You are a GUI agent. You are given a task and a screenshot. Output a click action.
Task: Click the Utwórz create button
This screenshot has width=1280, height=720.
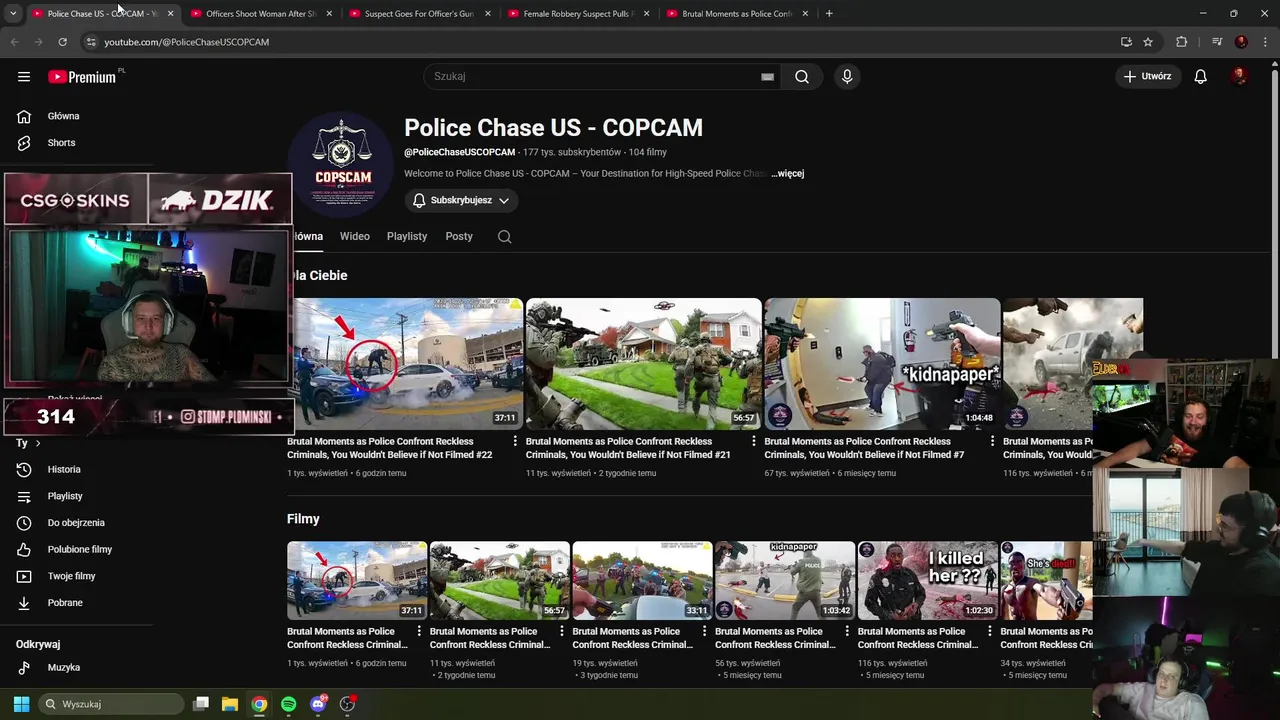(x=1148, y=76)
